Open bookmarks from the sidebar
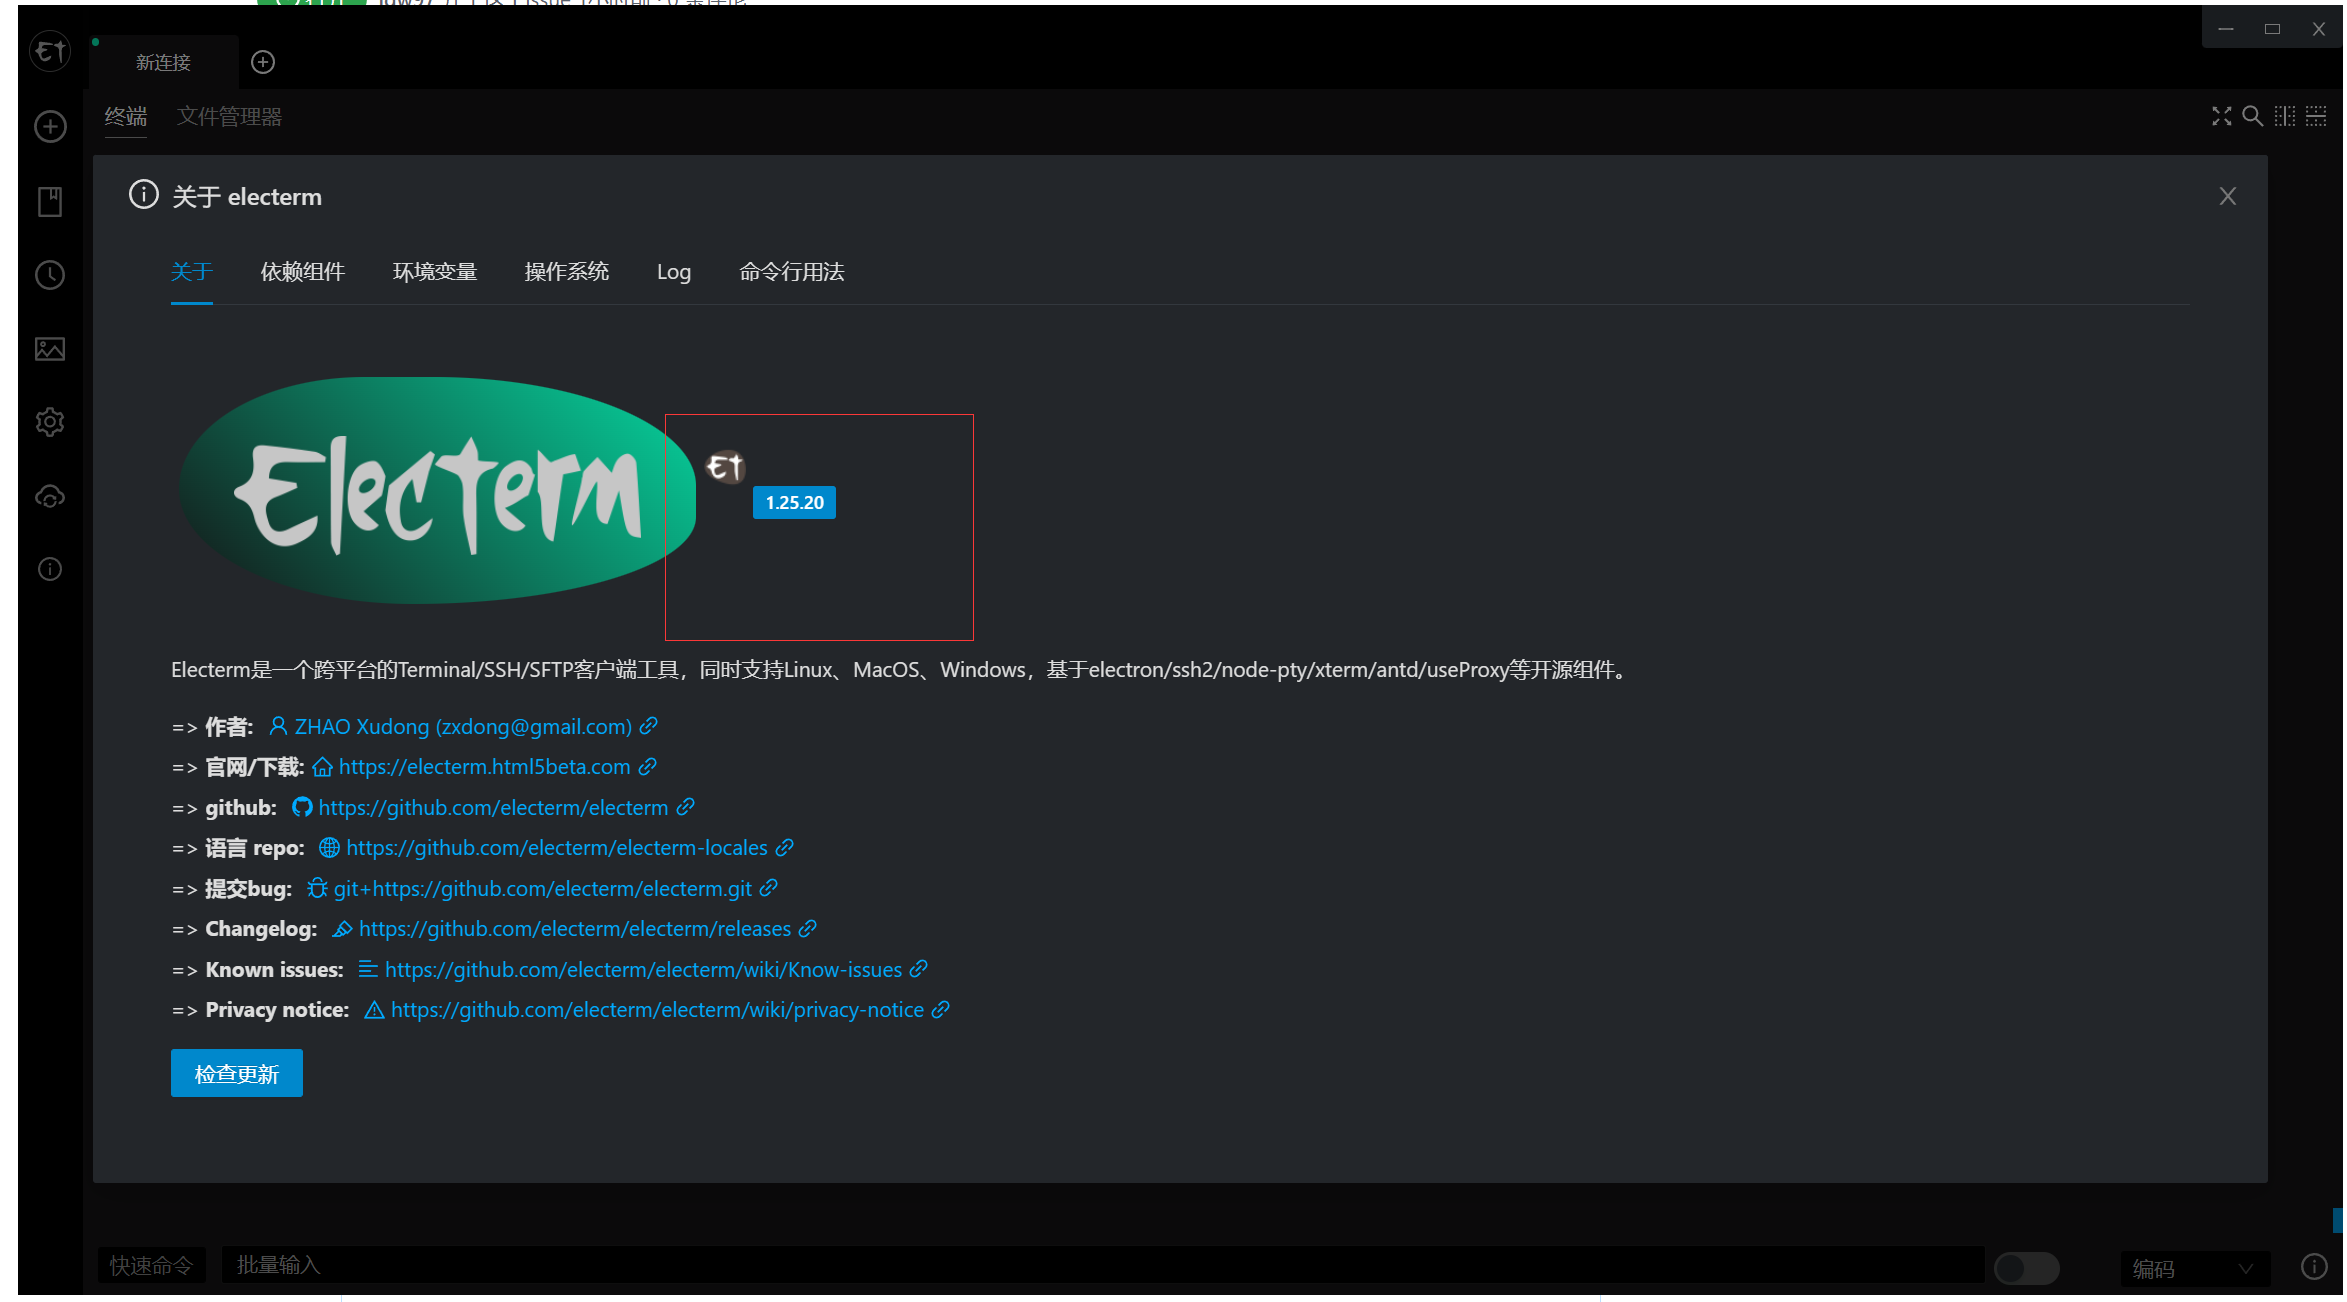Image resolution: width=2347 pixels, height=1302 pixels. (x=49, y=201)
